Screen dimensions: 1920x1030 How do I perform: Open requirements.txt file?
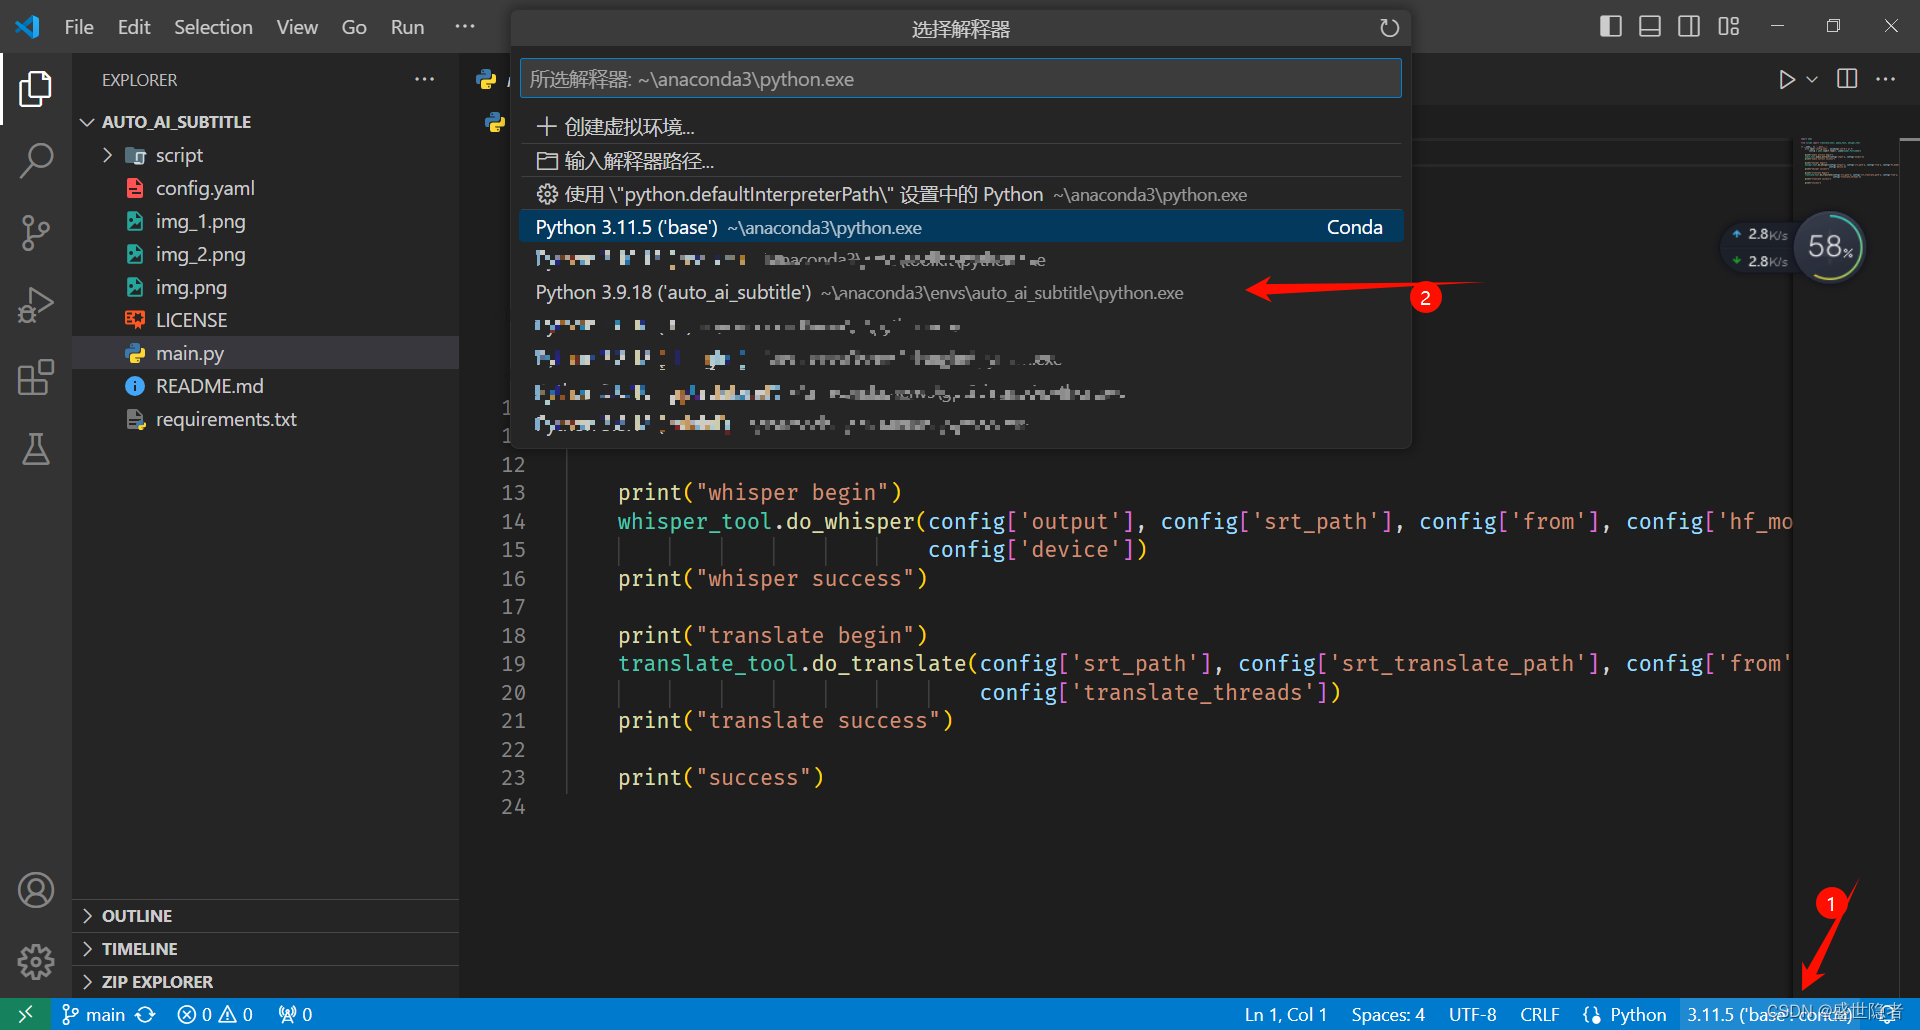pos(265,419)
